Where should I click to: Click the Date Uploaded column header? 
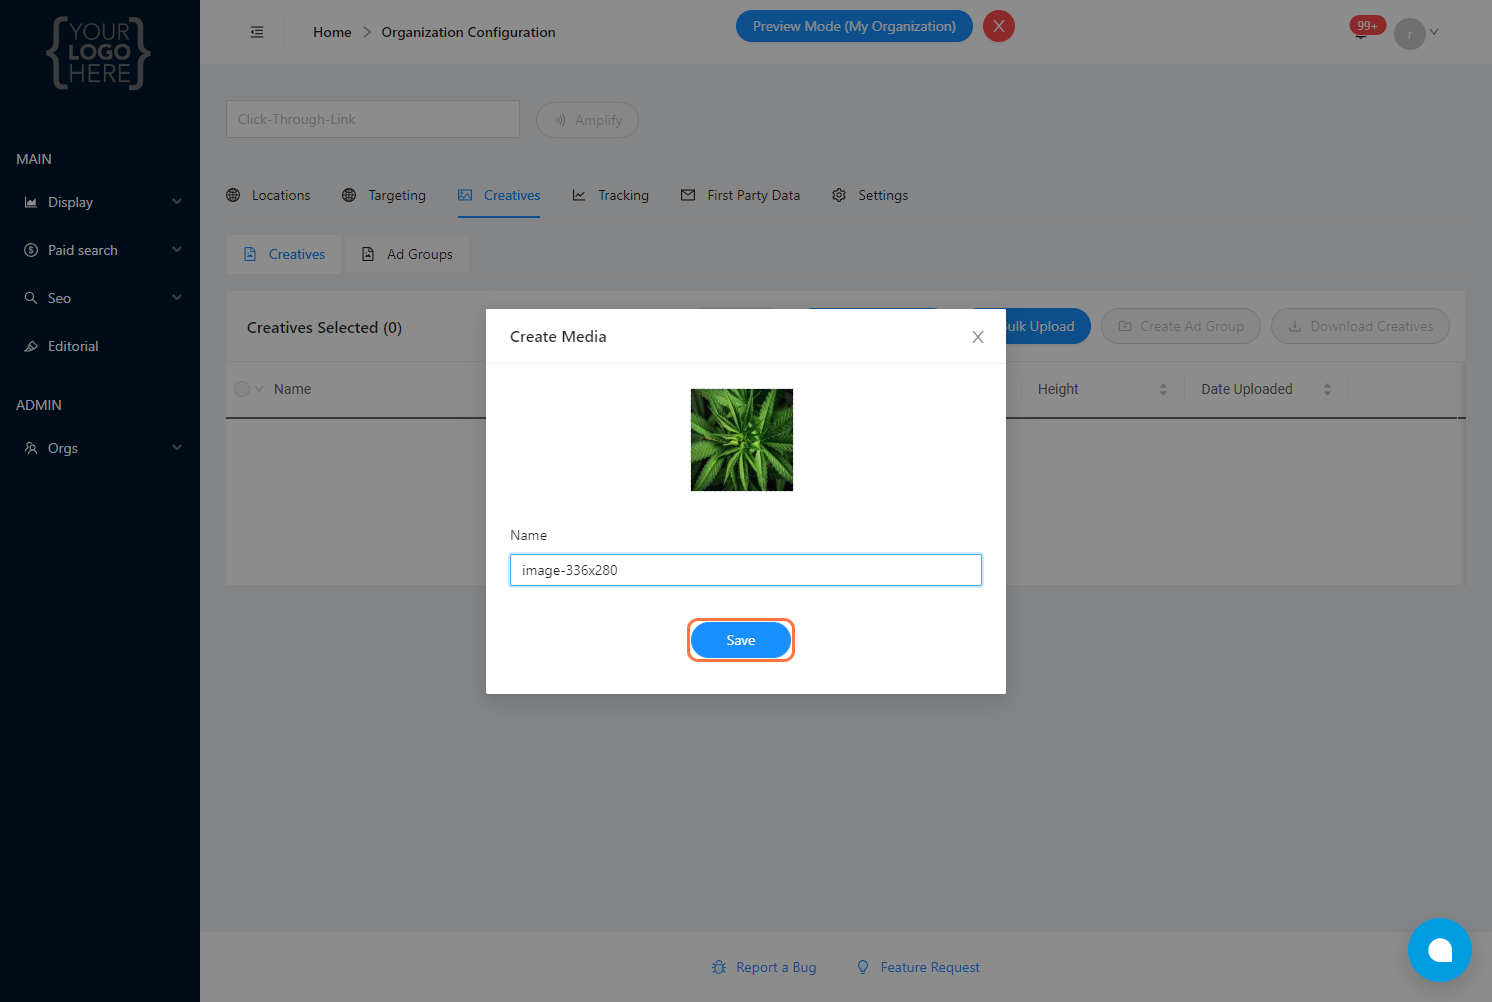pyautogui.click(x=1247, y=389)
